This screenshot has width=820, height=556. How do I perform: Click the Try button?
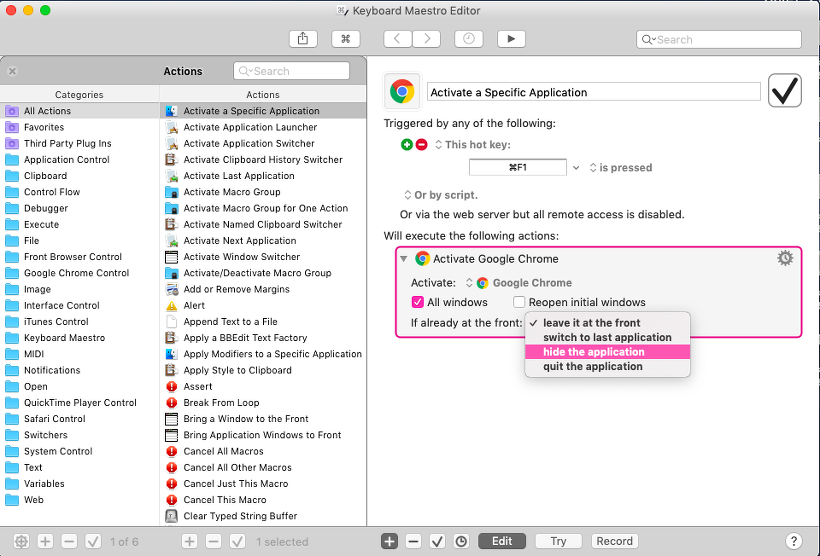(x=559, y=541)
